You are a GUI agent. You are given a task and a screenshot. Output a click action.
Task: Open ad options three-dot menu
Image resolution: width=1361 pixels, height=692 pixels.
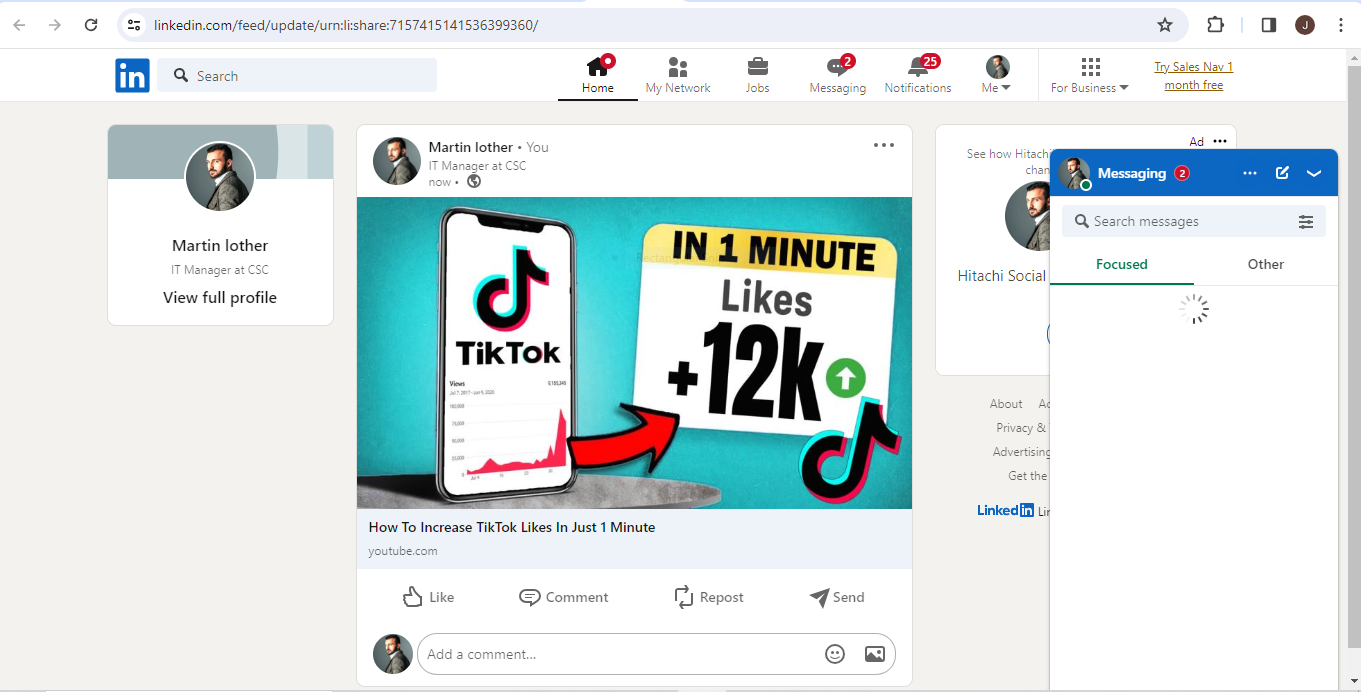click(1220, 141)
